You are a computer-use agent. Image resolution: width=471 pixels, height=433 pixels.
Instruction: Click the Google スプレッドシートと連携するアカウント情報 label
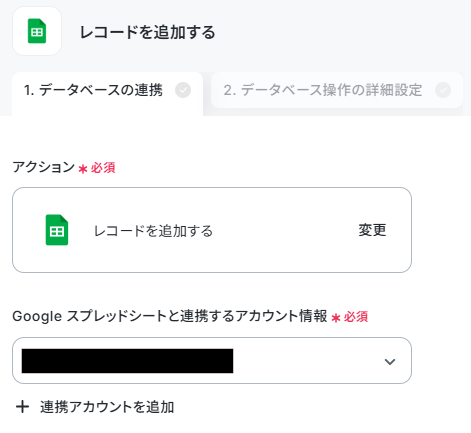(170, 316)
